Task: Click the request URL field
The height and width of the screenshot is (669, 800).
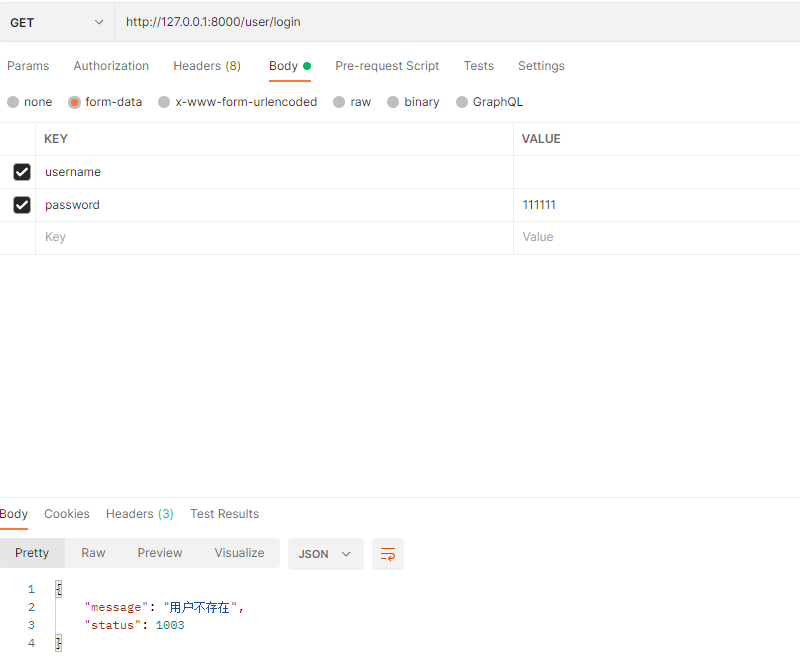Action: pos(457,22)
